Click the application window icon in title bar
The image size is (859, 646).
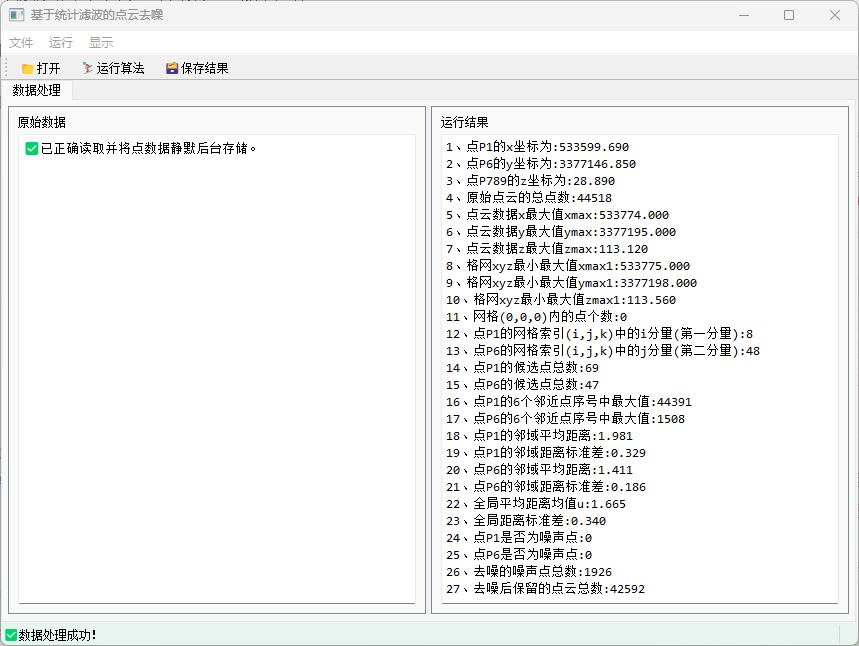click(x=16, y=15)
